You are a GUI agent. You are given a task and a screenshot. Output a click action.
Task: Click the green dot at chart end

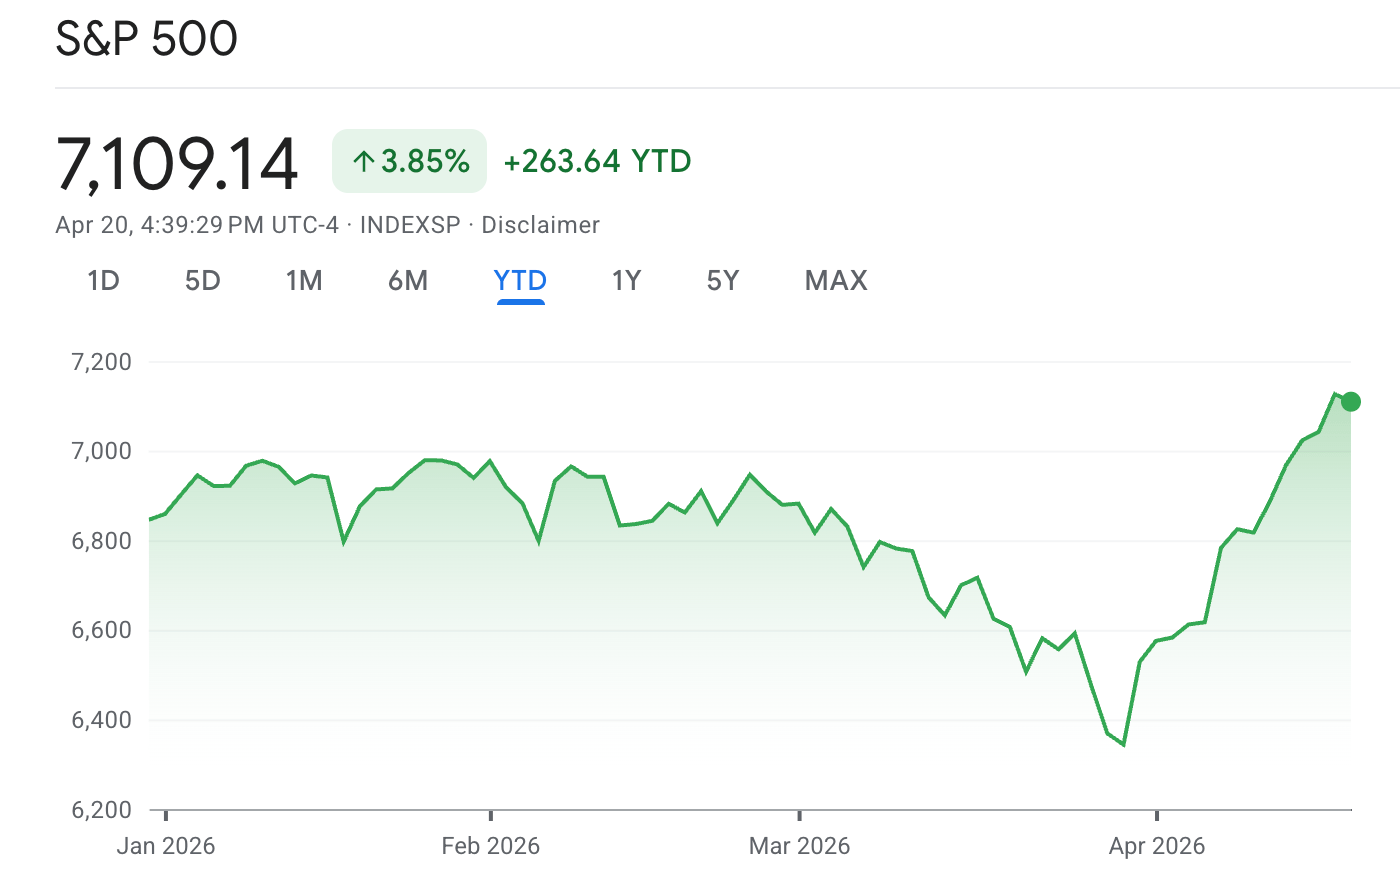[x=1351, y=402]
